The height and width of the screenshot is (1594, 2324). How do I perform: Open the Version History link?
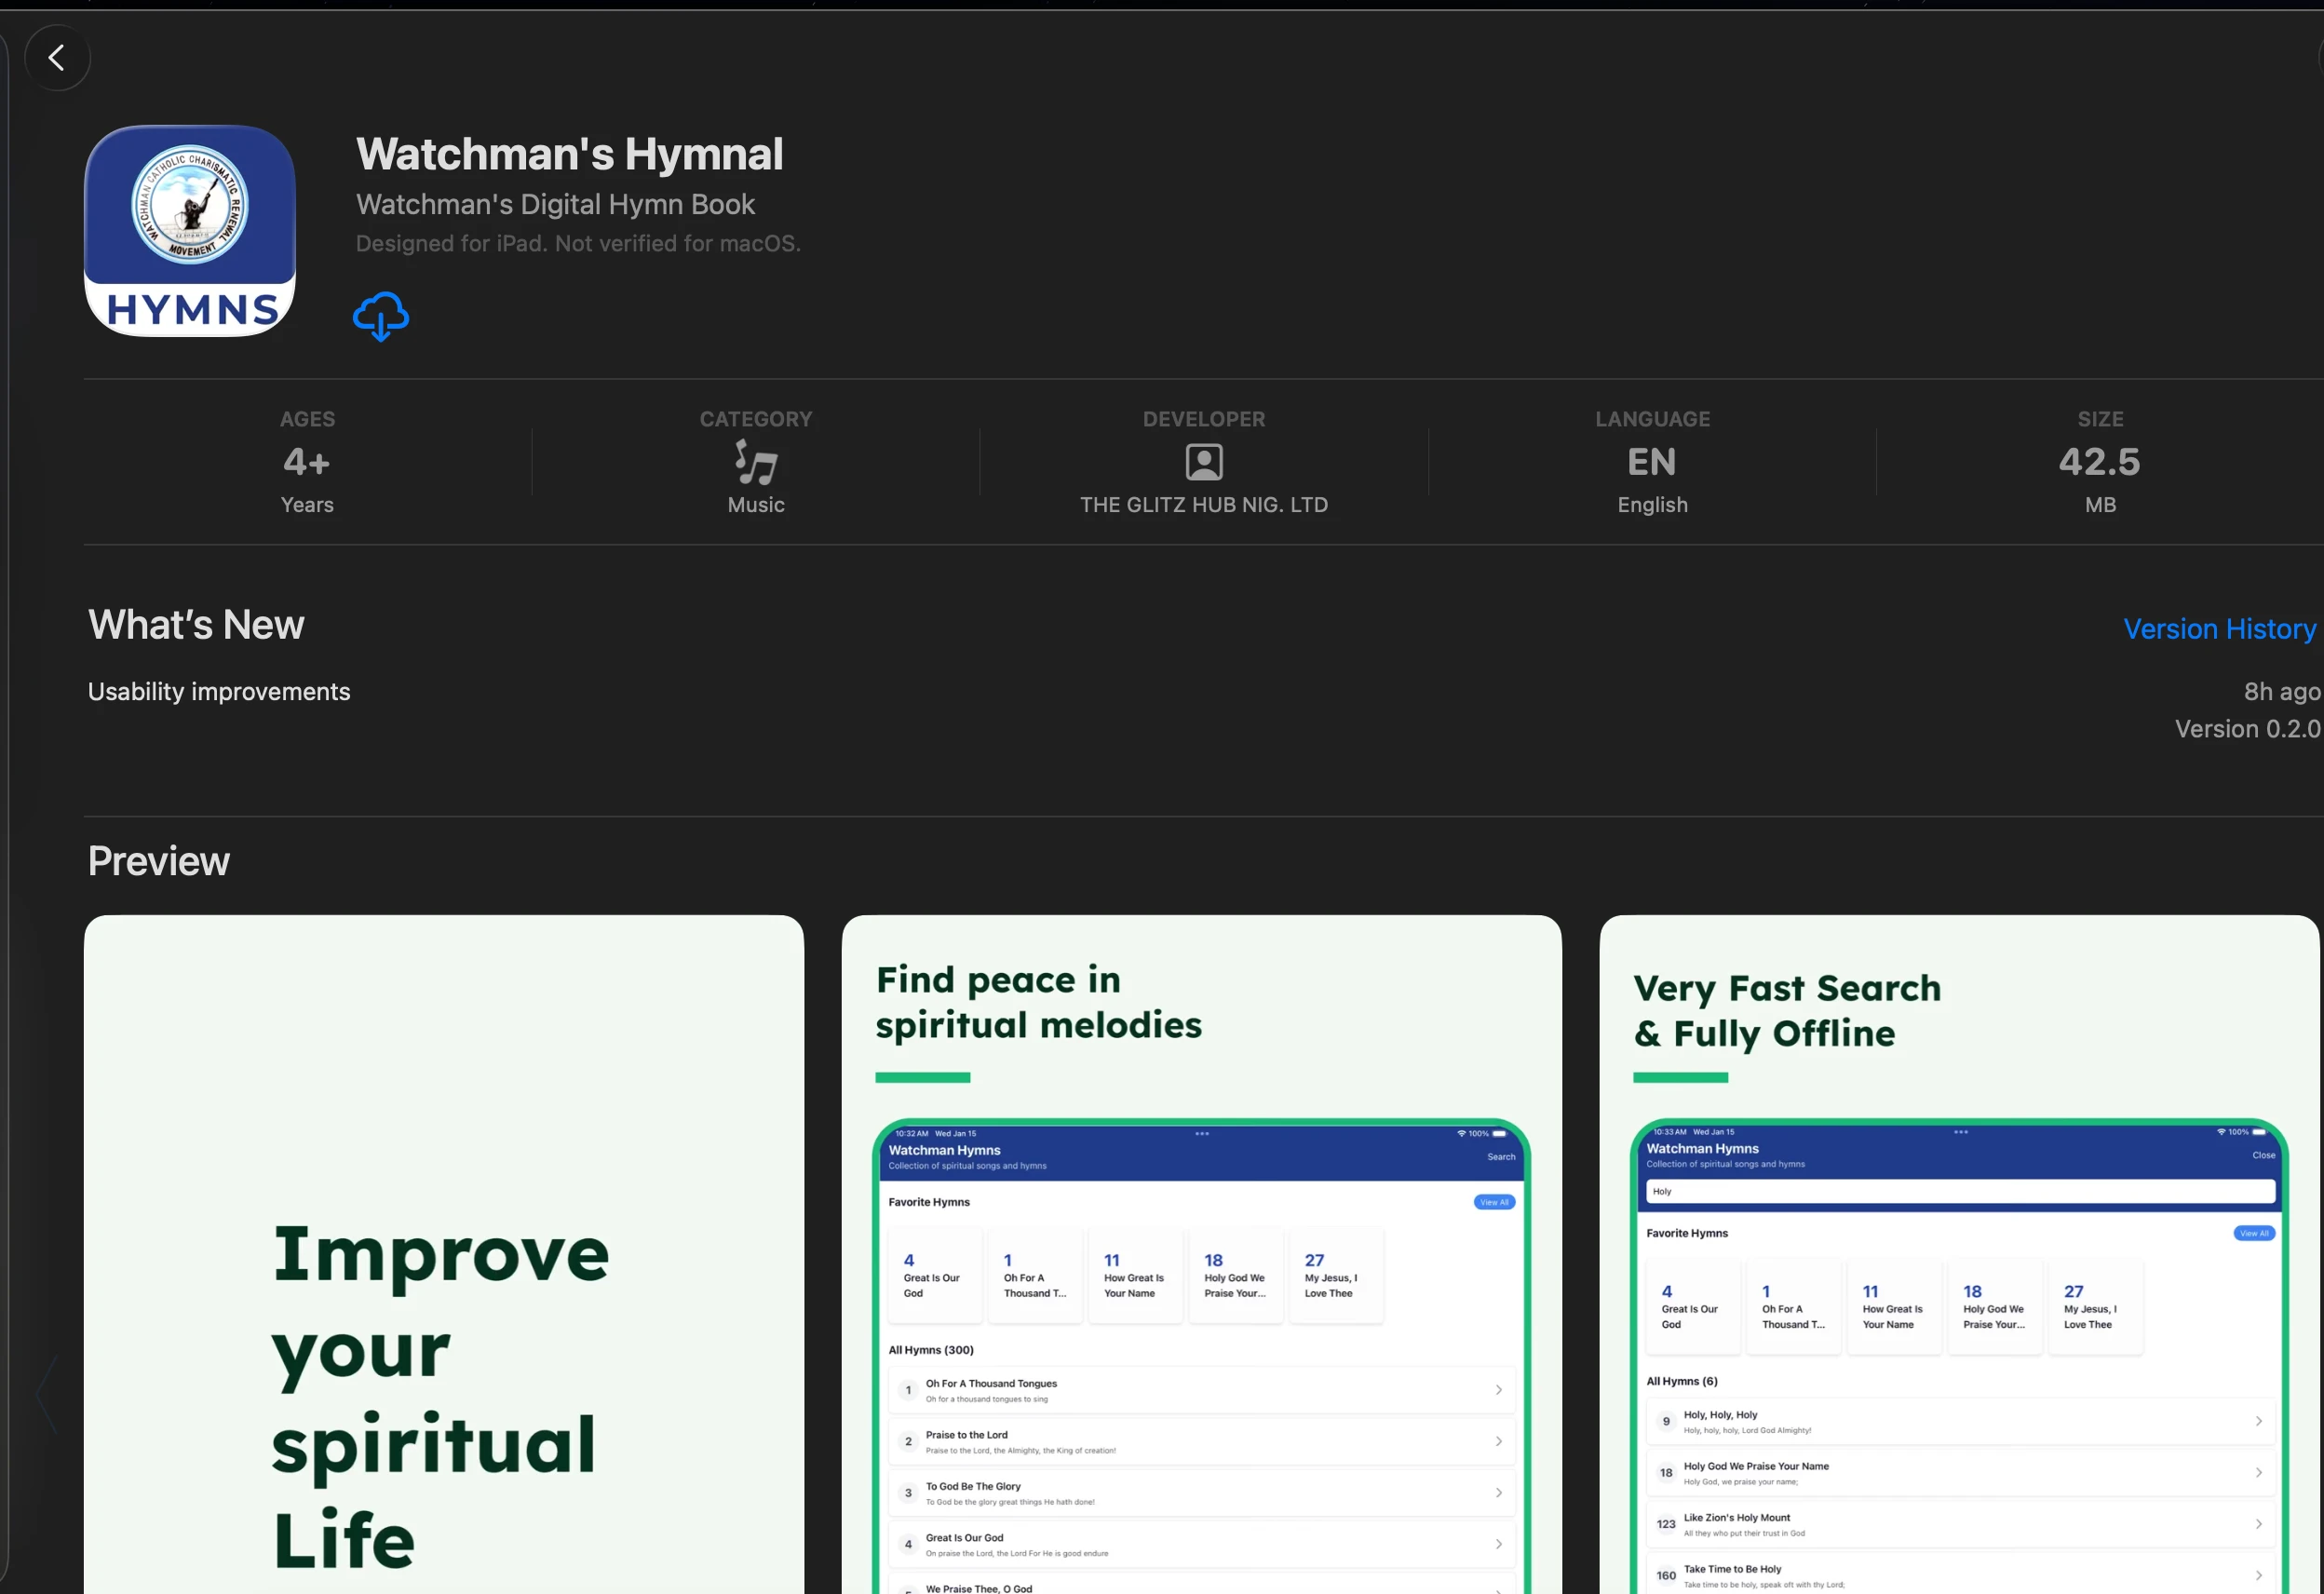pyautogui.click(x=2218, y=629)
